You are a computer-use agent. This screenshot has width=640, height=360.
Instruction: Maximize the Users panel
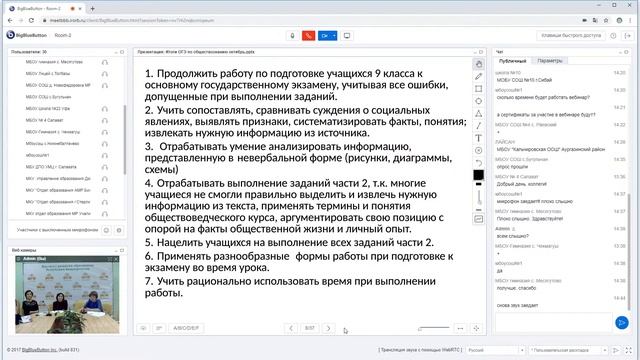pyautogui.click(x=122, y=52)
